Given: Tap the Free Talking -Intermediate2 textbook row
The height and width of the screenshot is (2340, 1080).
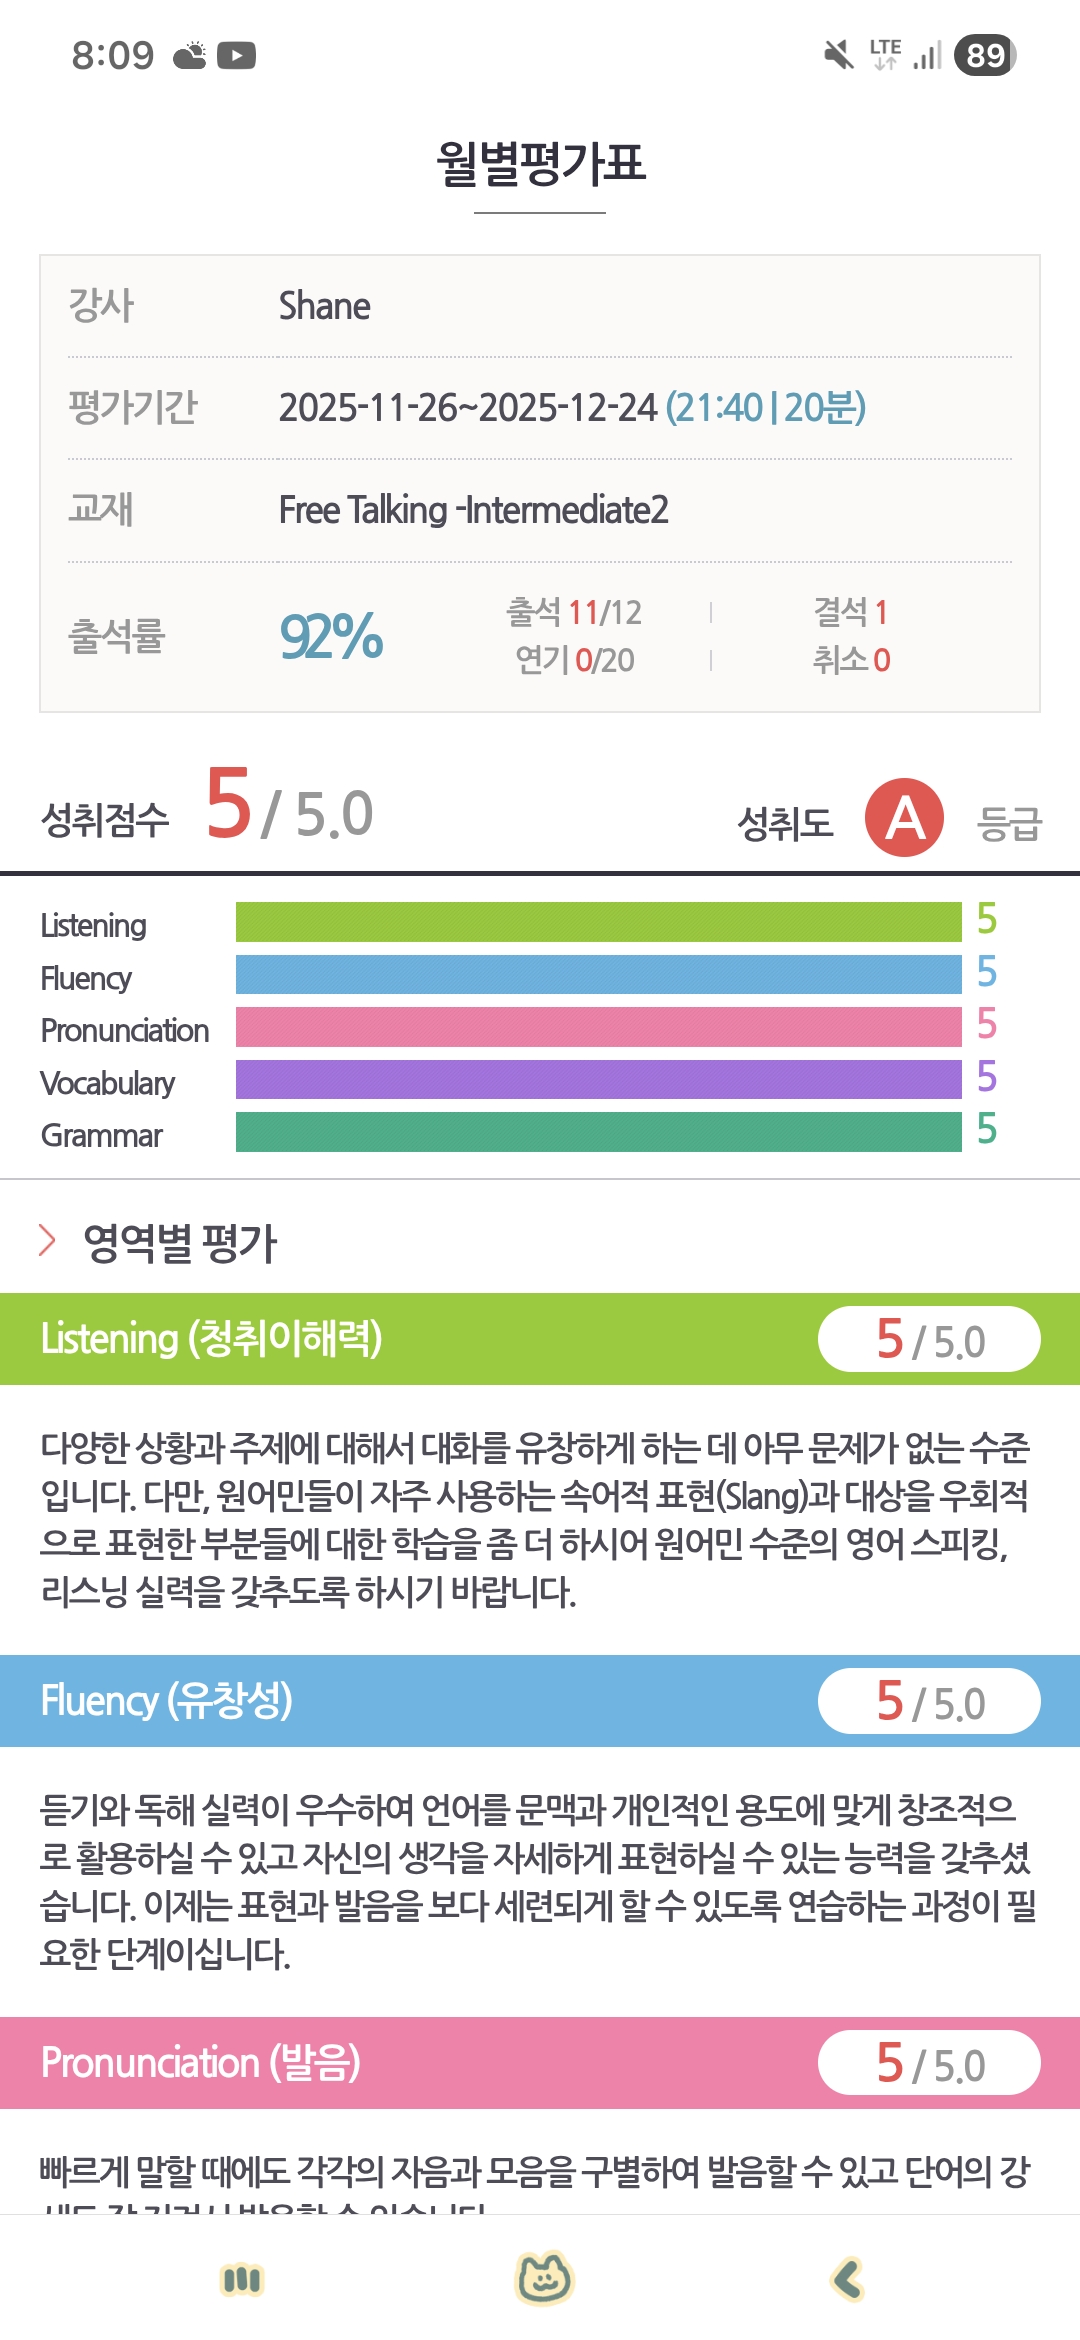Looking at the screenshot, I should tap(473, 510).
